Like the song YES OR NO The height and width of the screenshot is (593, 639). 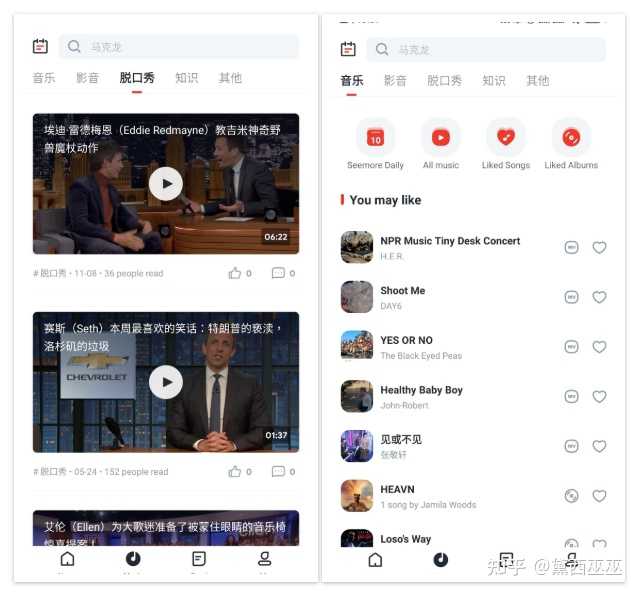pos(599,346)
